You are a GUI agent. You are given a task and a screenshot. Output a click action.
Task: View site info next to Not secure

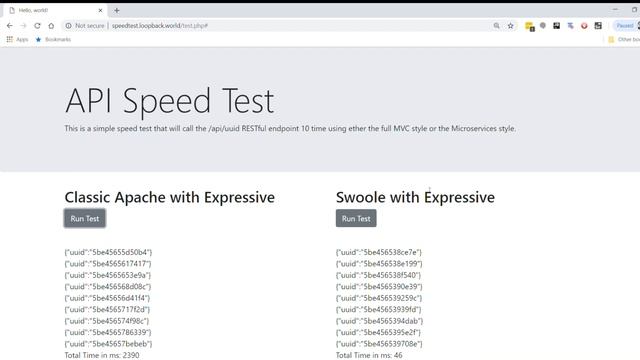[68, 26]
